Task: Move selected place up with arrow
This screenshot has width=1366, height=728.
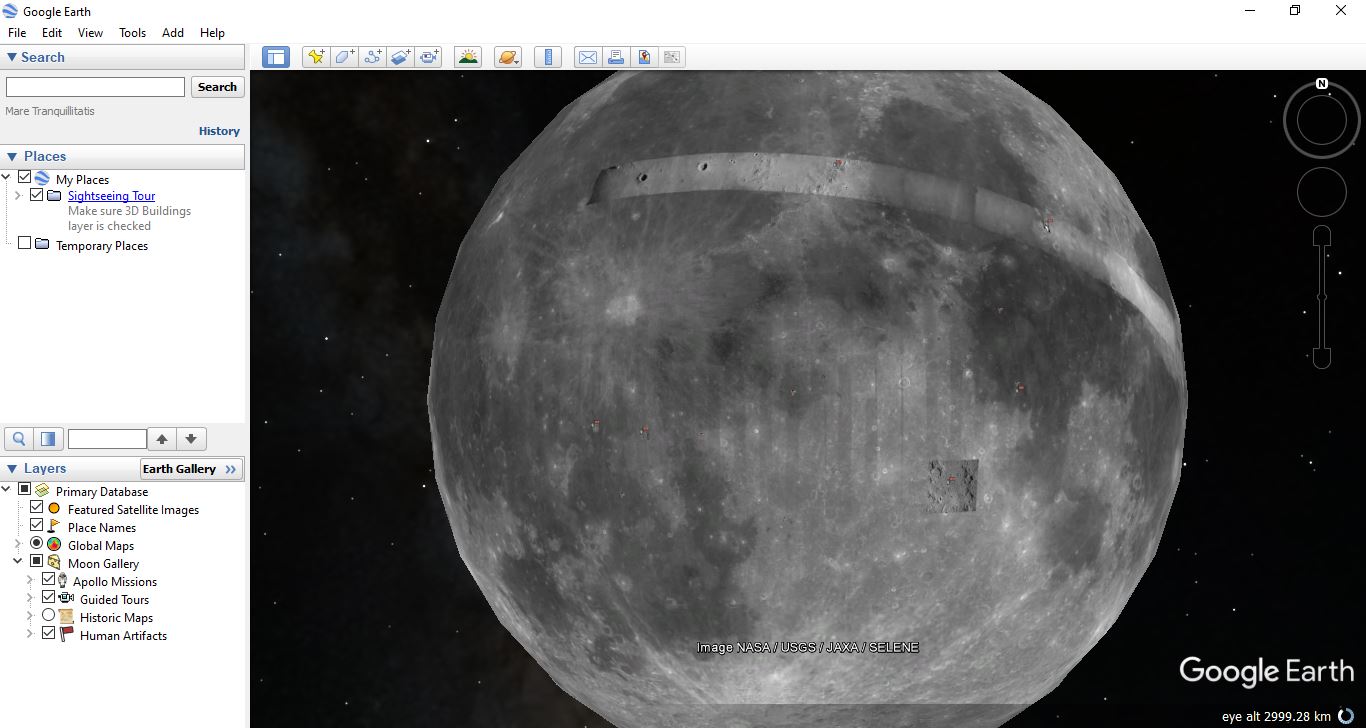Action: tap(162, 439)
